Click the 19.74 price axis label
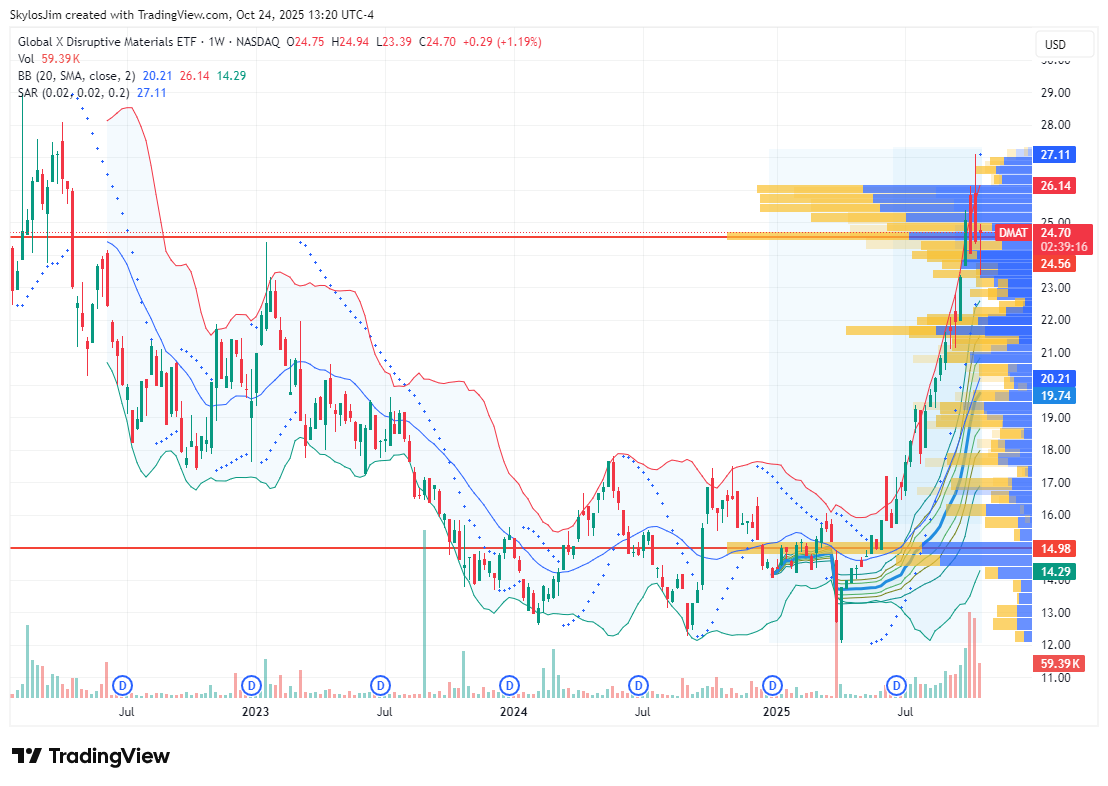Image resolution: width=1108 pixels, height=786 pixels. click(x=1054, y=396)
